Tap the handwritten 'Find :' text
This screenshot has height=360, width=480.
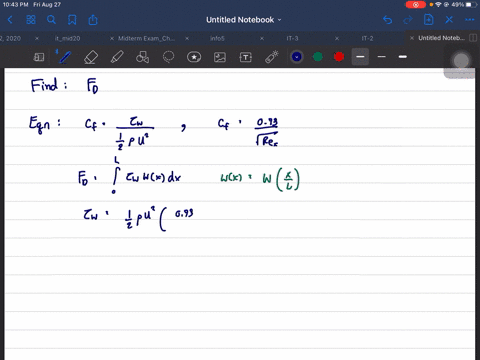[49, 85]
